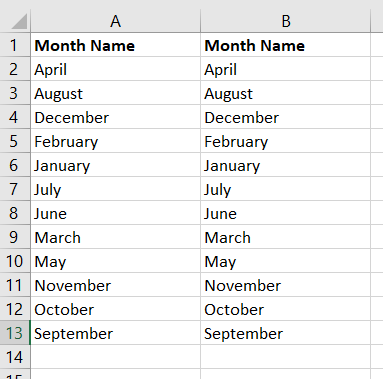
Task: Click the Select All corner triangle
Action: point(19,21)
